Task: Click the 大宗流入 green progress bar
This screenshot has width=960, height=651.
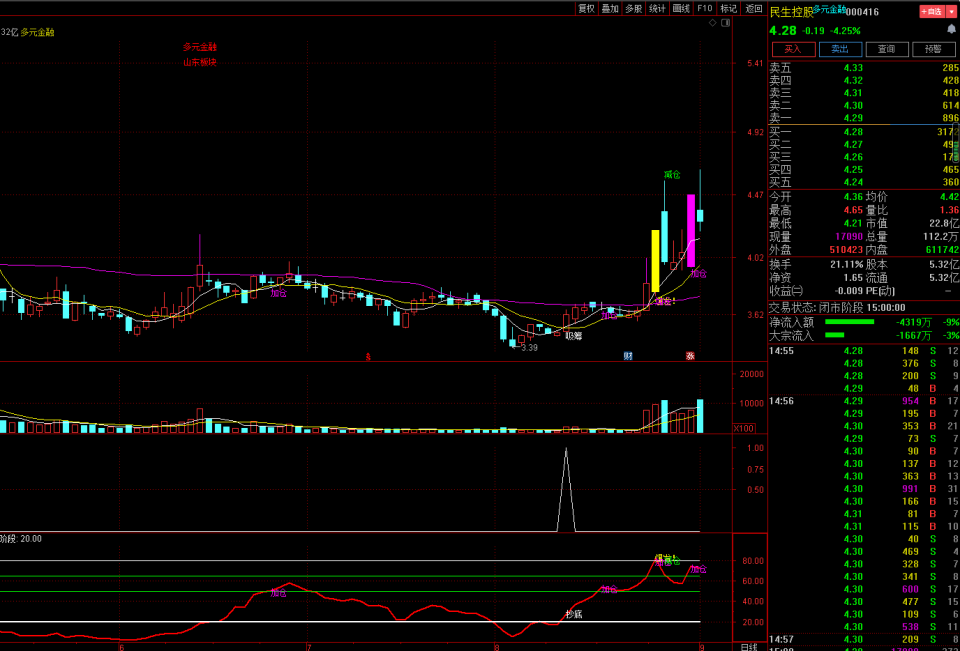Action: click(x=834, y=335)
